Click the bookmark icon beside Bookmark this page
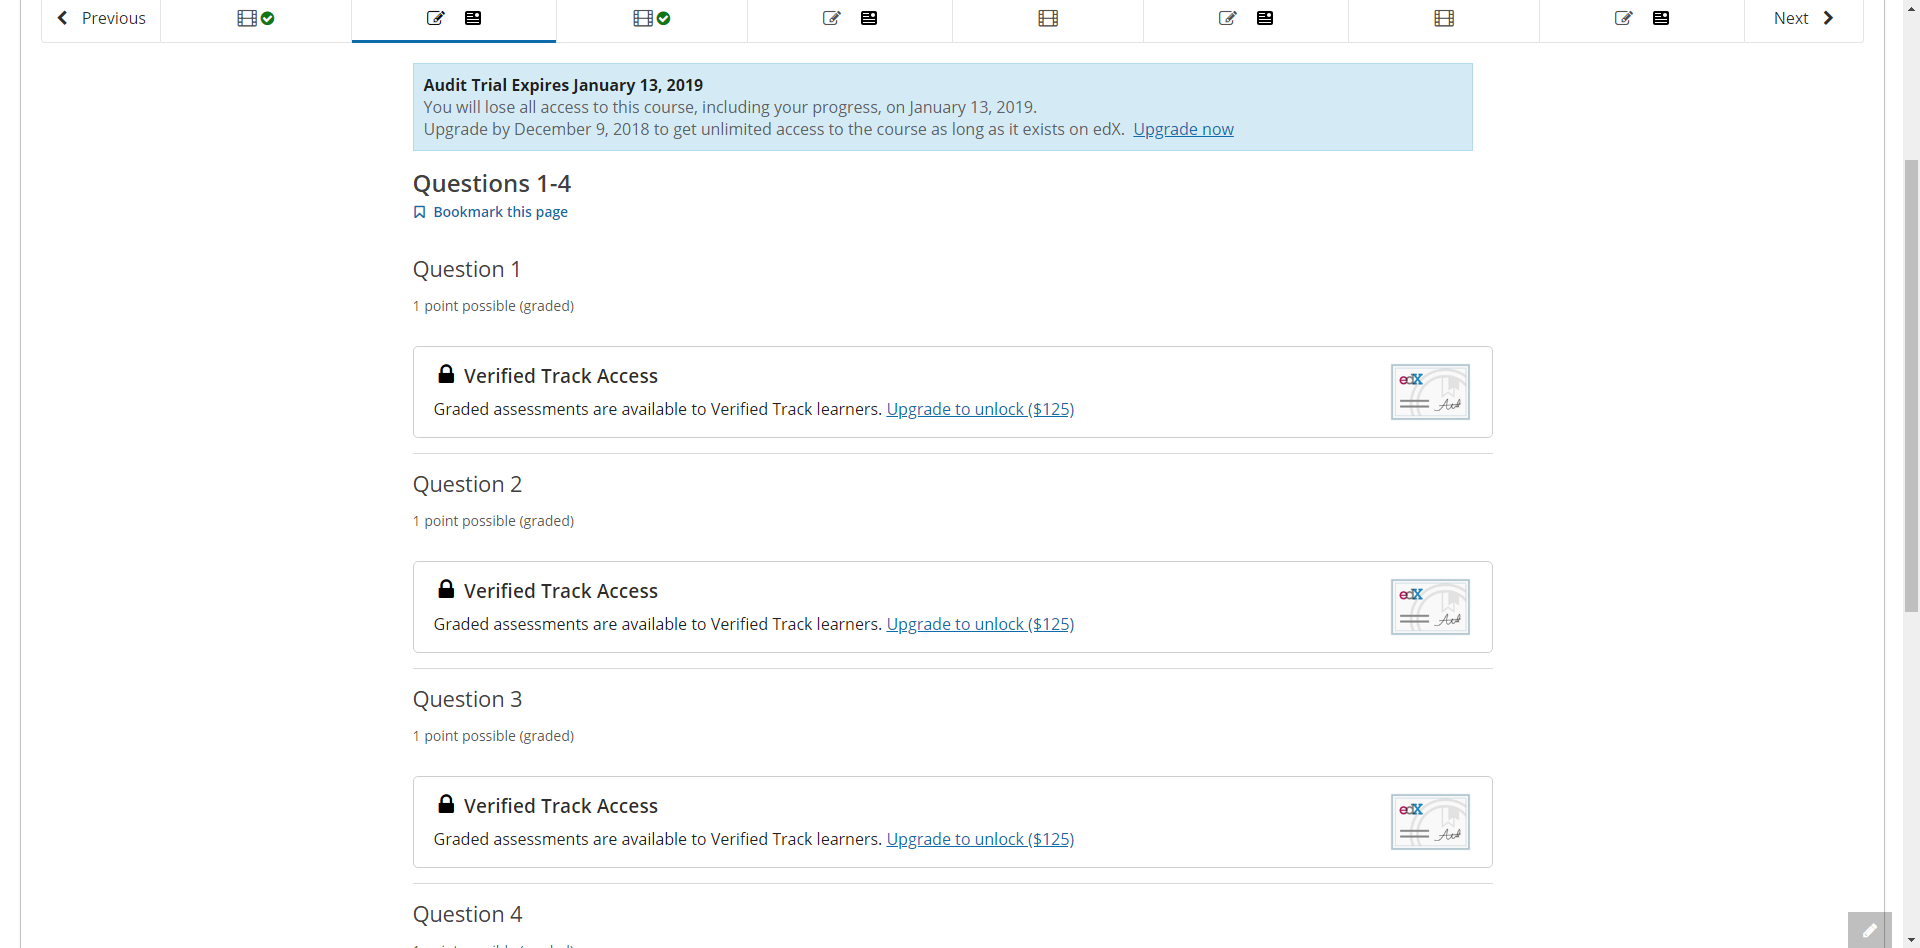This screenshot has width=1920, height=948. point(420,212)
